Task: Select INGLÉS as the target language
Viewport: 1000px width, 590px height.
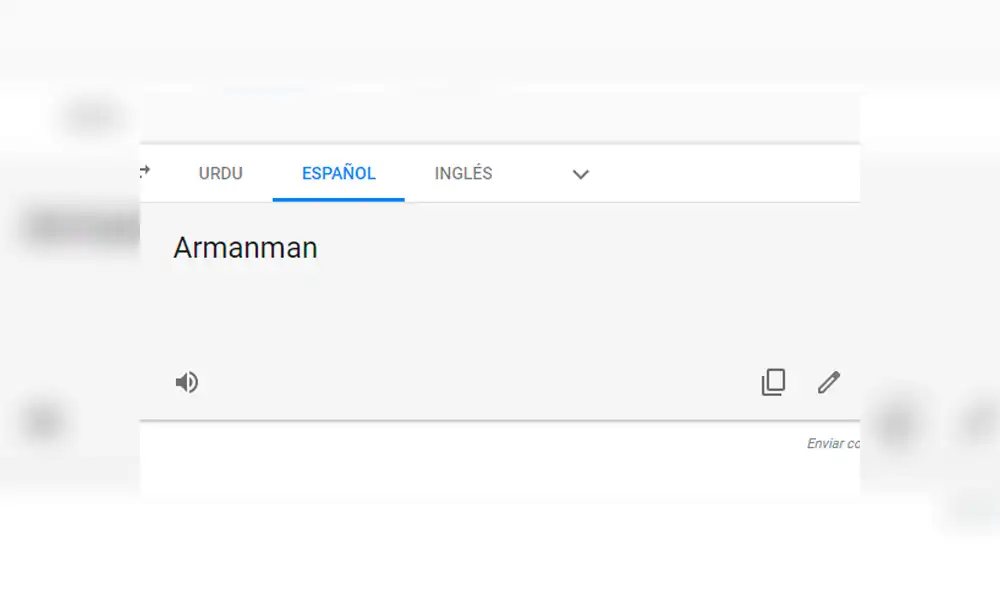Action: coord(463,173)
